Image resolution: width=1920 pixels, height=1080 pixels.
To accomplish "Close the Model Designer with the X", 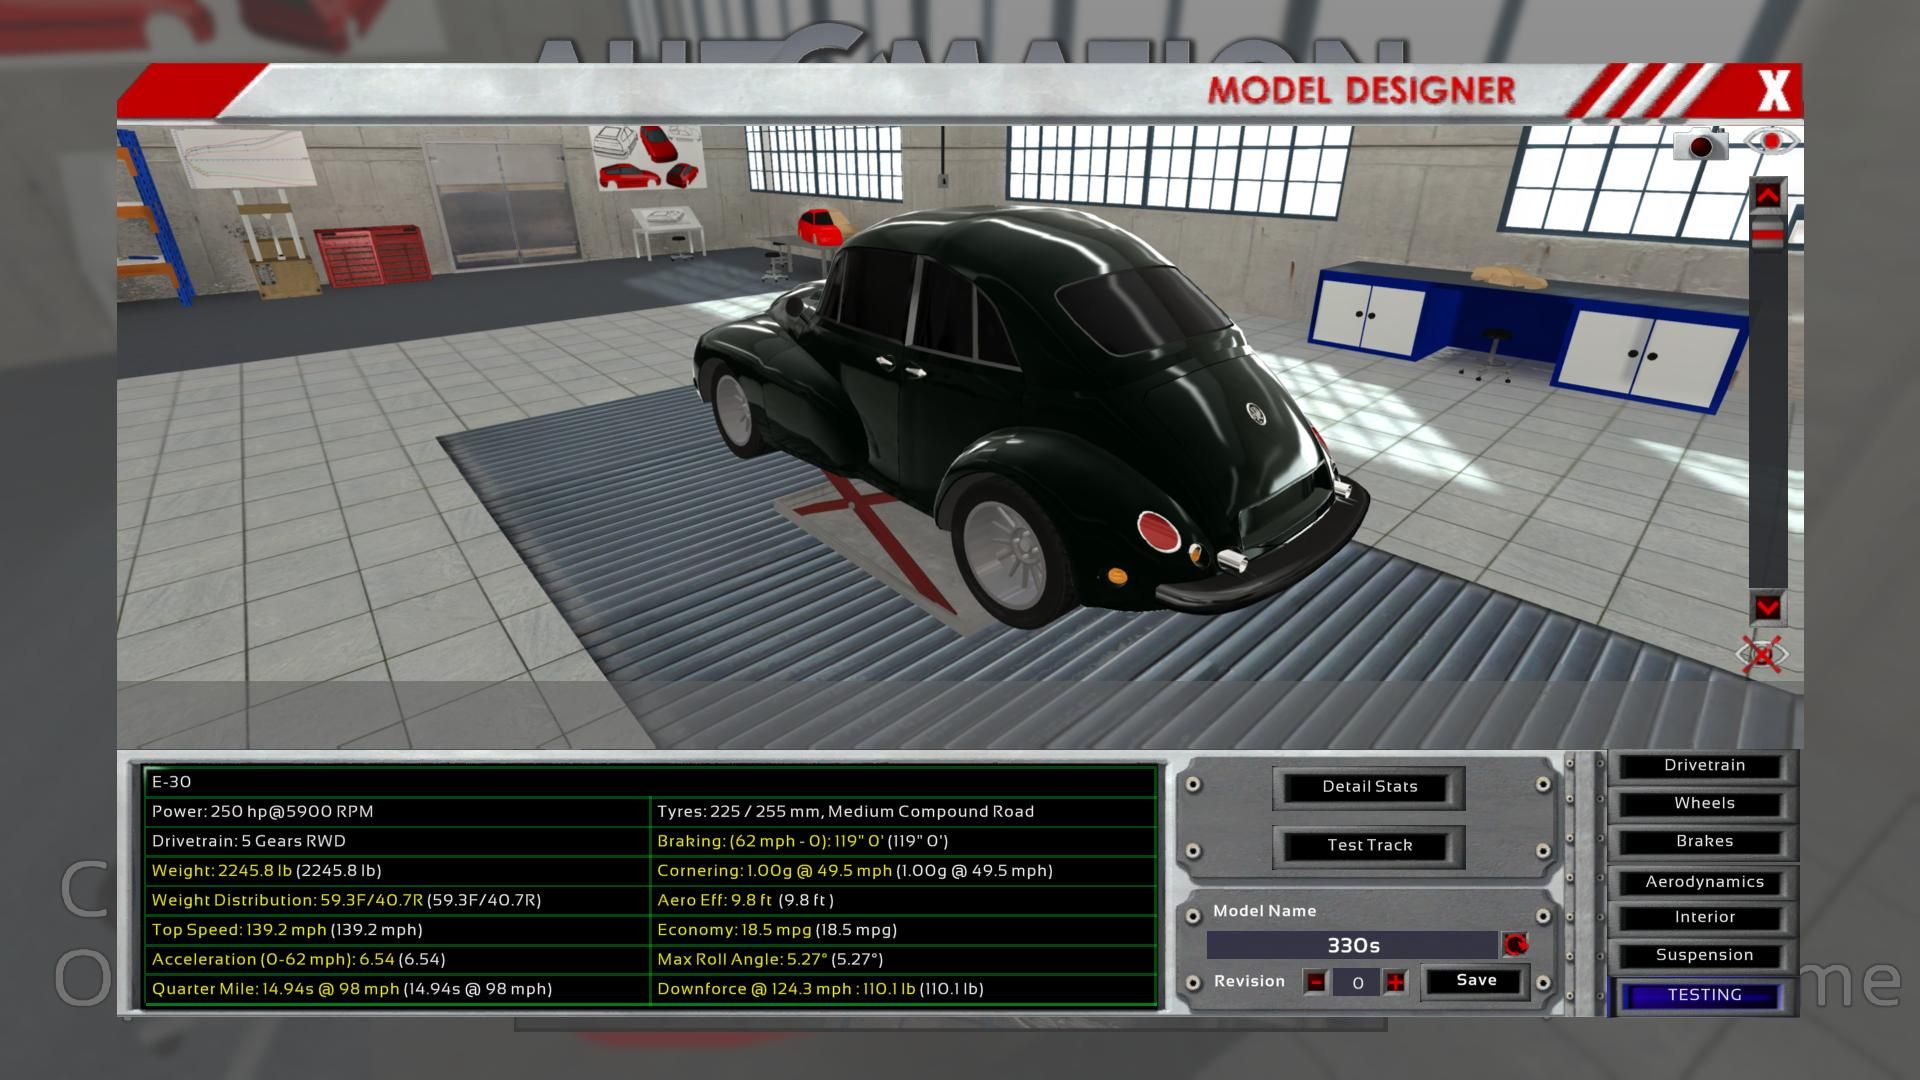I will (1773, 92).
